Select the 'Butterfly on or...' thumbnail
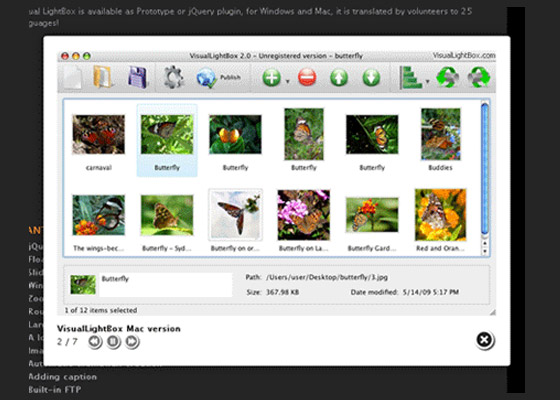This screenshot has width=560, height=400. click(235, 214)
